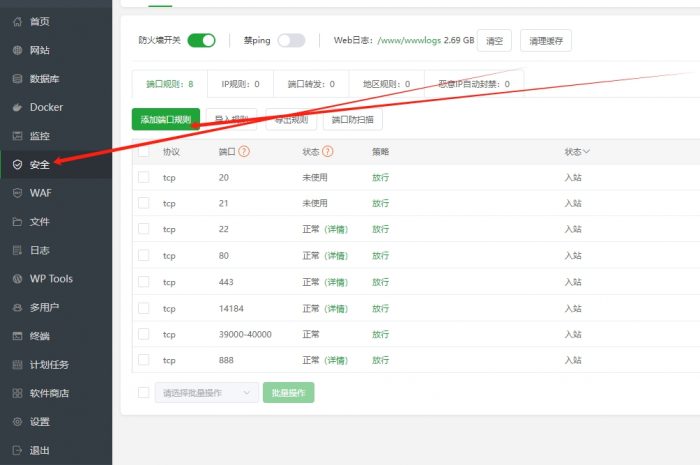Tick the select-all checkbox in table header

[144, 151]
